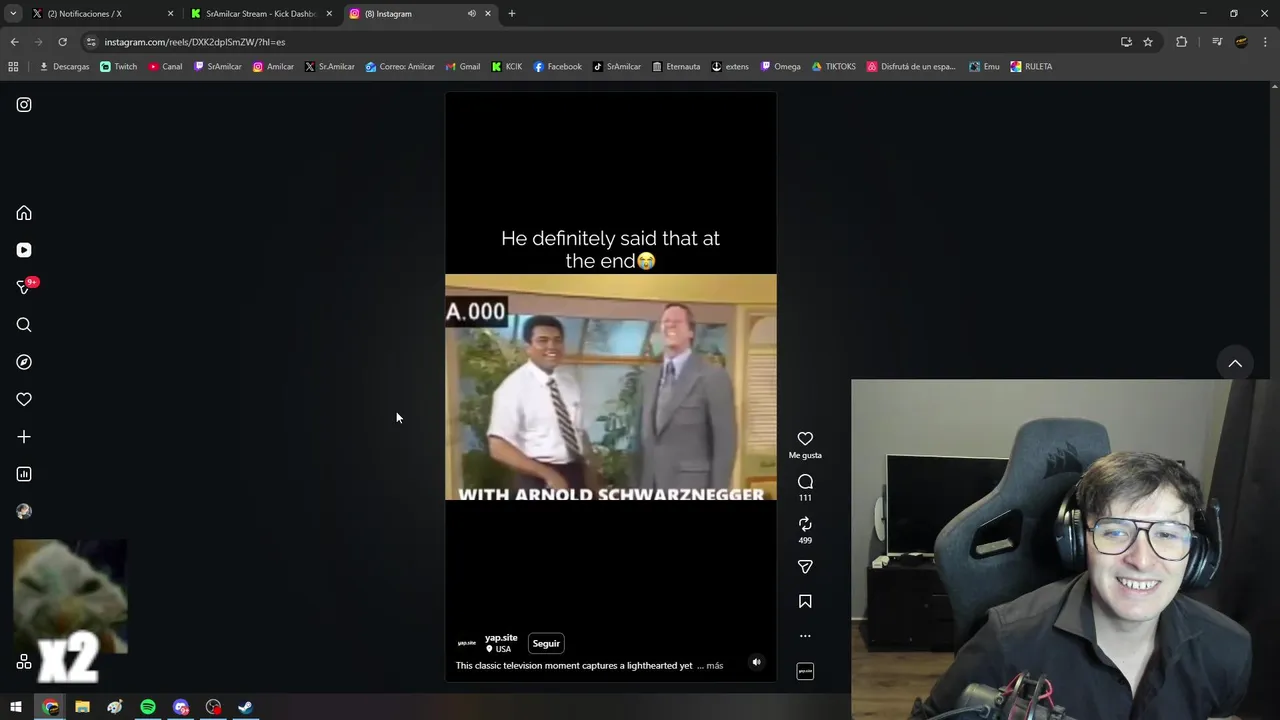1280x720 pixels.
Task: Open the Twitch bookmark
Action: coord(119,67)
